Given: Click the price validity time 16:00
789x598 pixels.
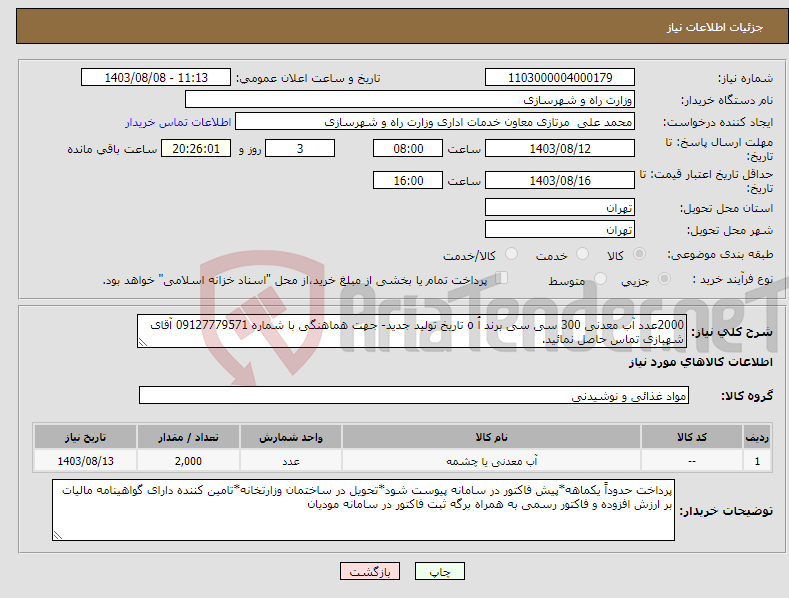Looking at the screenshot, I should coord(408,180).
